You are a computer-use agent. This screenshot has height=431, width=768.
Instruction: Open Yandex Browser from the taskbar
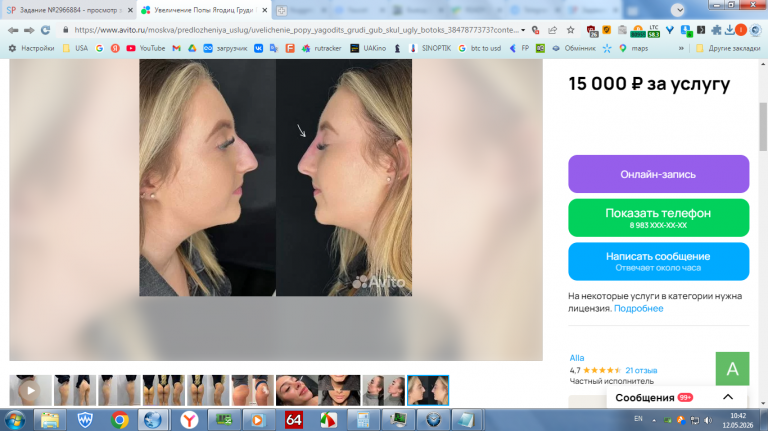189,420
